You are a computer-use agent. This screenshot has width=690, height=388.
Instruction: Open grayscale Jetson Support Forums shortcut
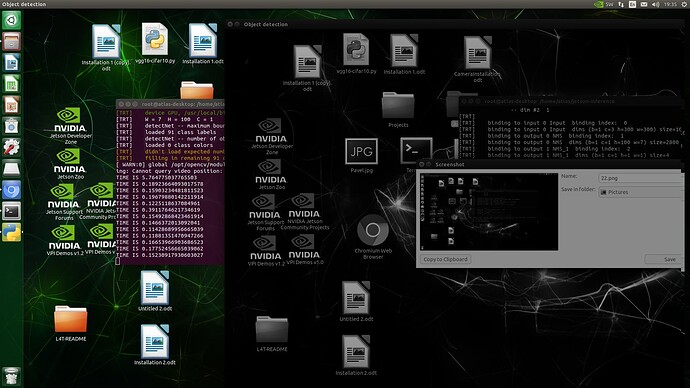click(265, 212)
